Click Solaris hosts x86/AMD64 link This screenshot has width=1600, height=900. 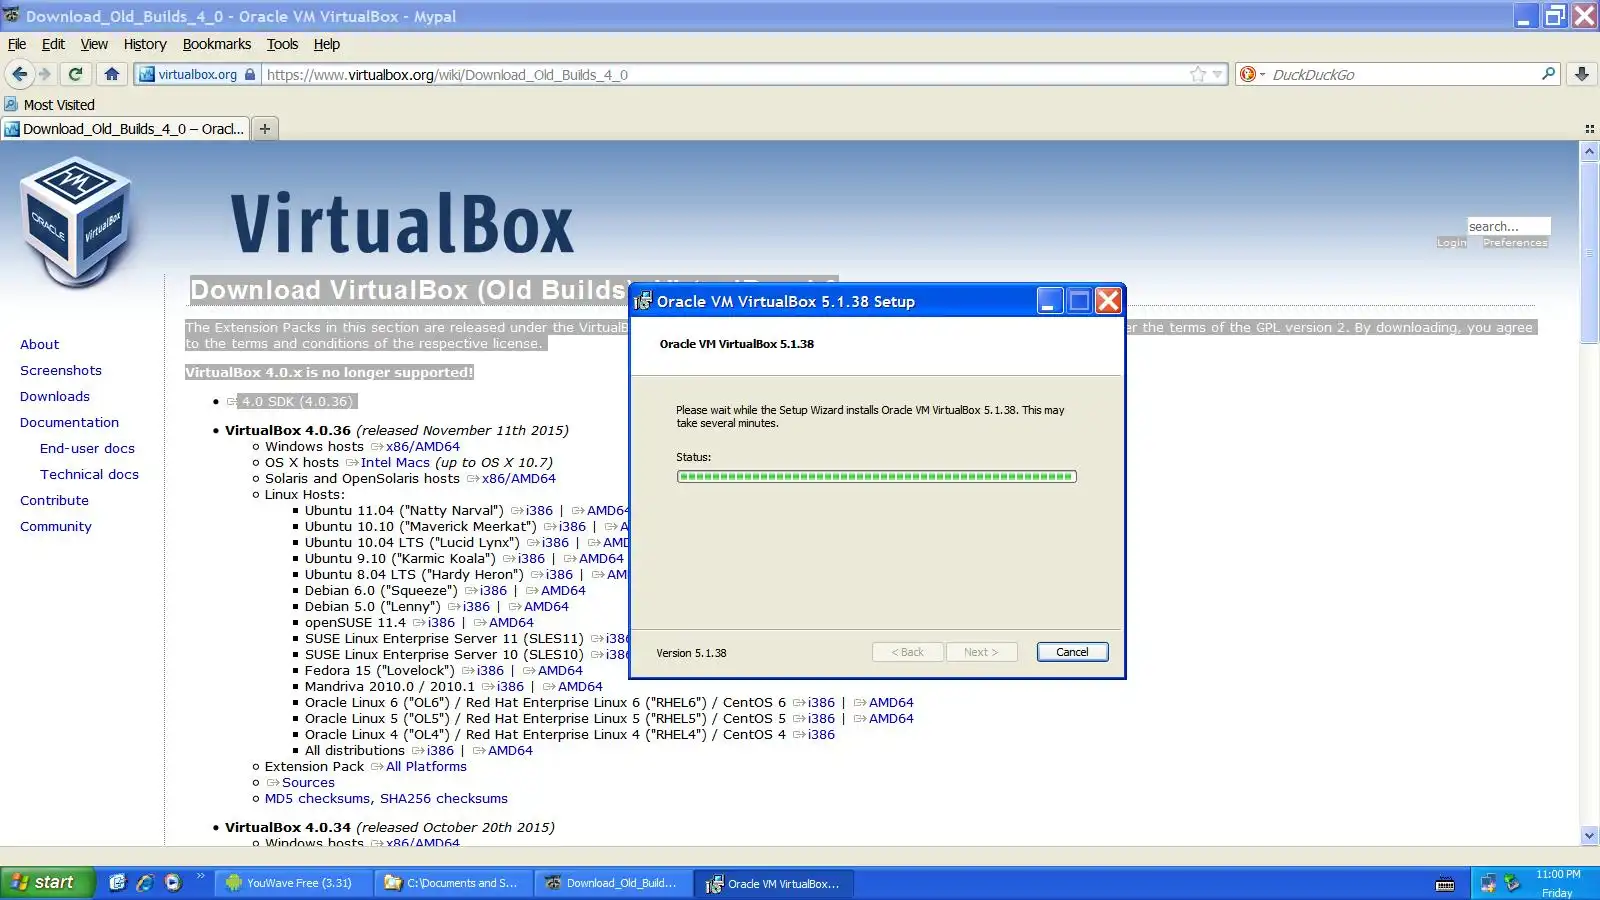click(x=518, y=479)
